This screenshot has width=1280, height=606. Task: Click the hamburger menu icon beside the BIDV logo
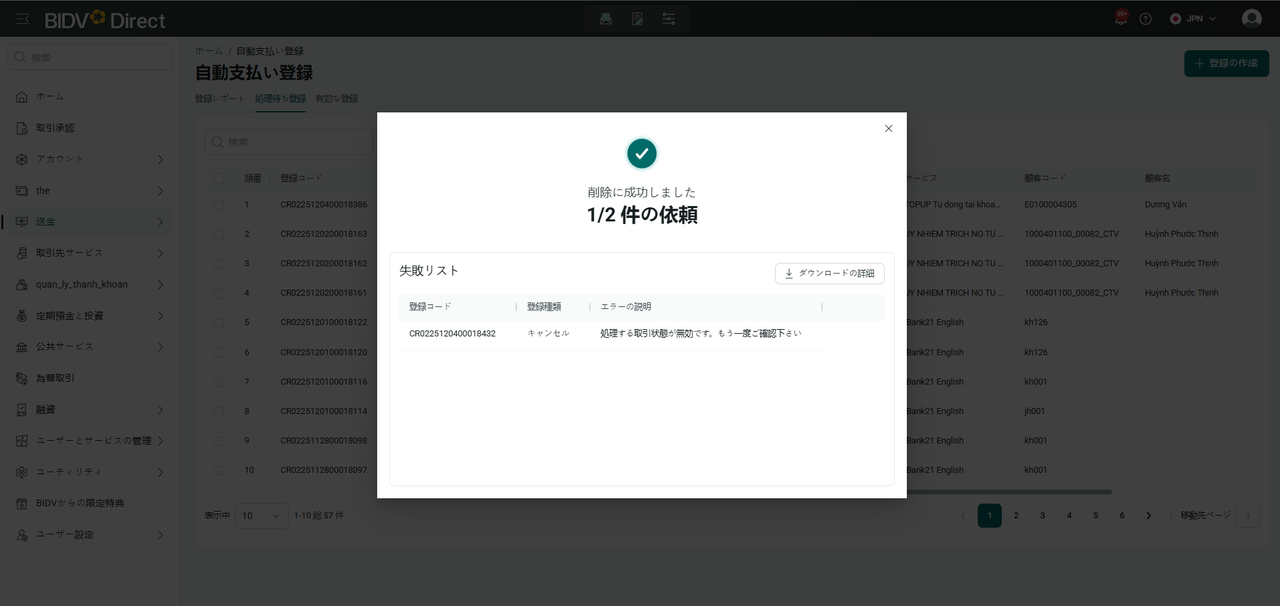(x=23, y=19)
